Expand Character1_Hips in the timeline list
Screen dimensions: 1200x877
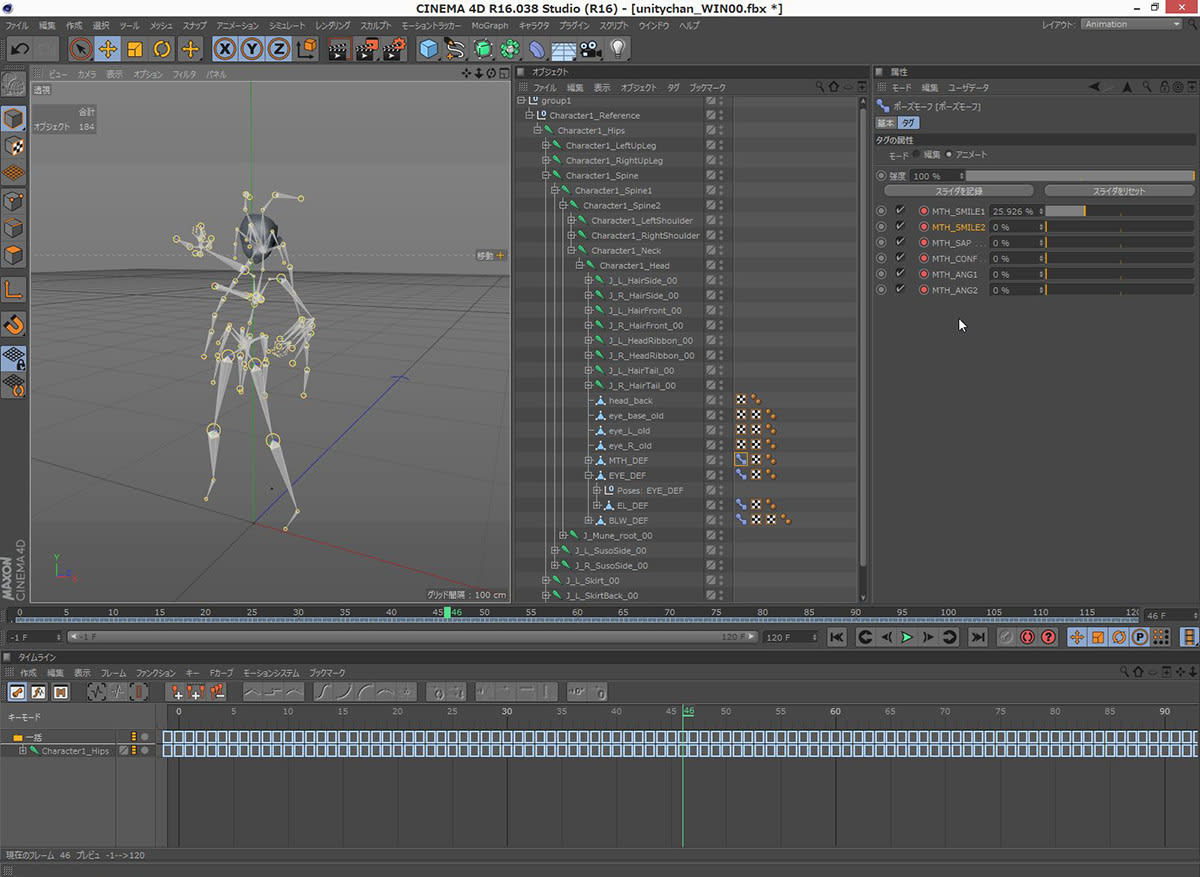(x=23, y=750)
